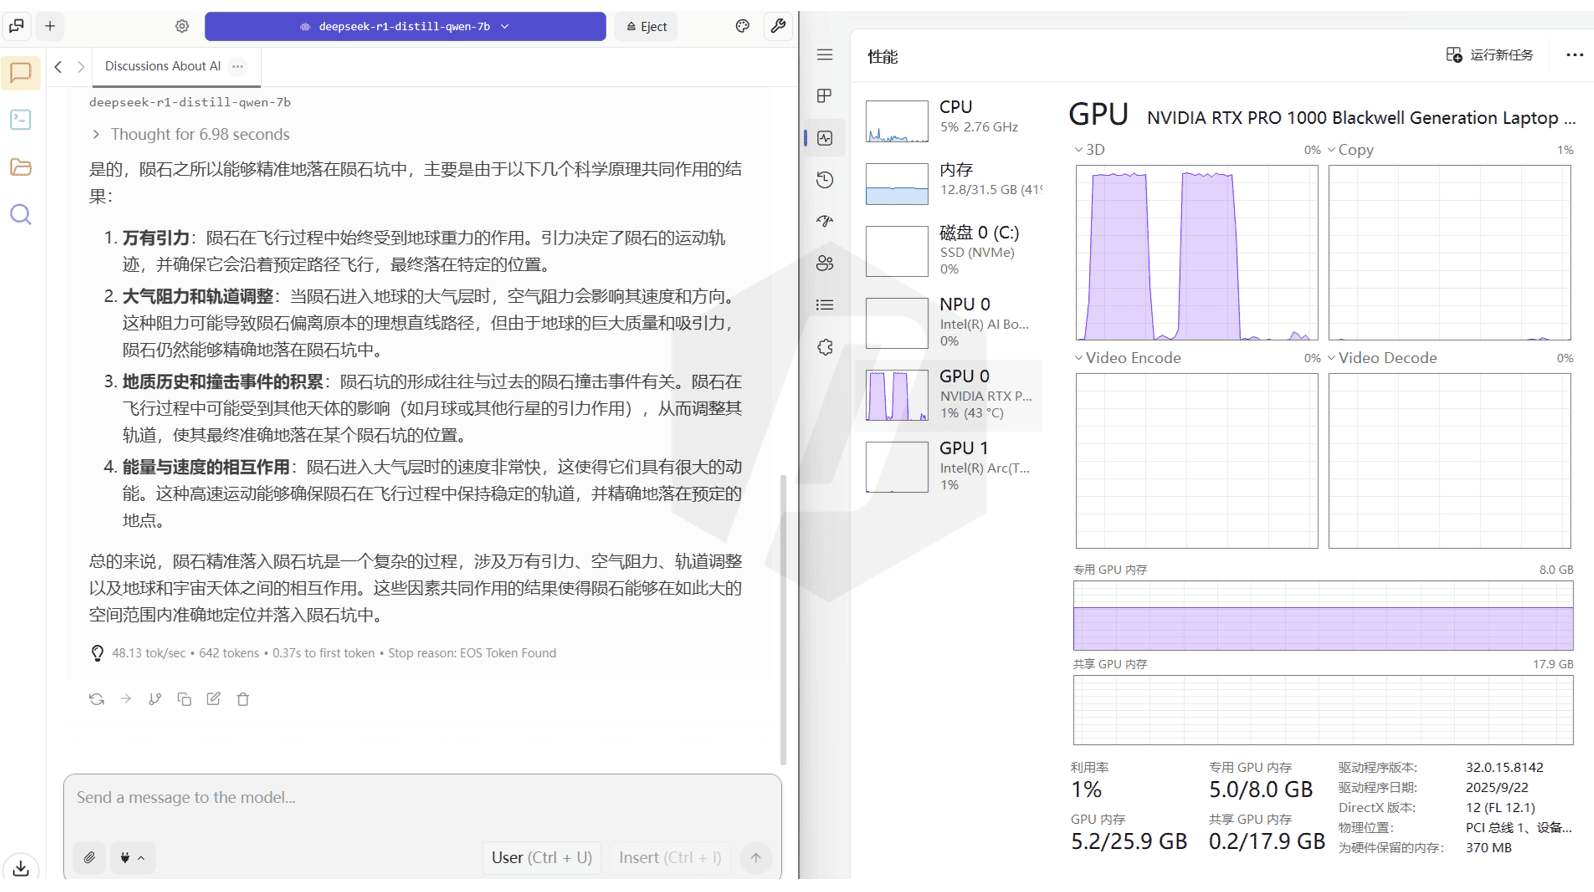Open deepseek-r1-distill-qwen-7b model selector dropdown

[405, 26]
